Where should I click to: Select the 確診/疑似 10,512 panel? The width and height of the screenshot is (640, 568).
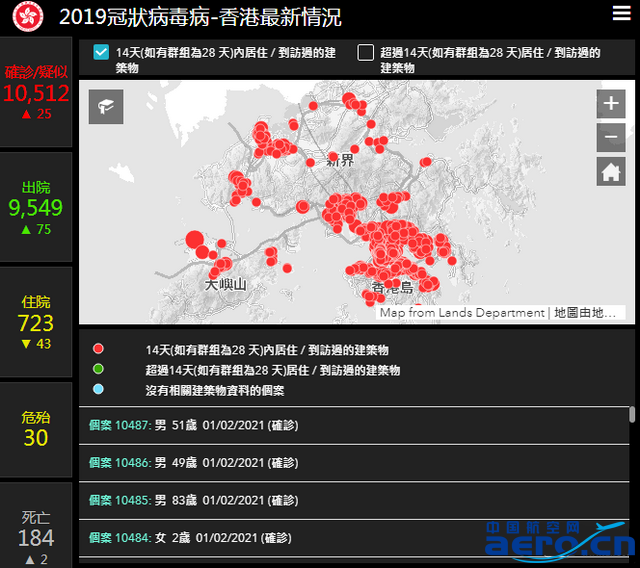(36, 92)
